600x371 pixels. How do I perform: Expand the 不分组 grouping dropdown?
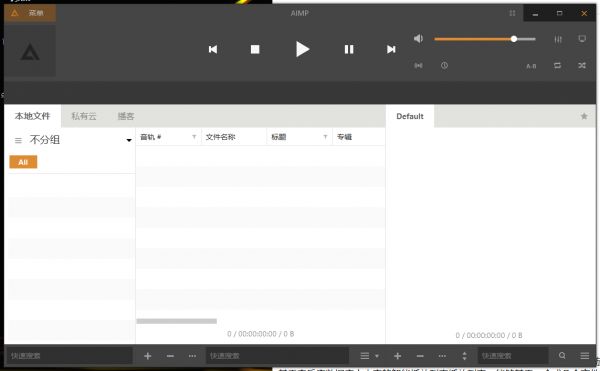pos(129,140)
